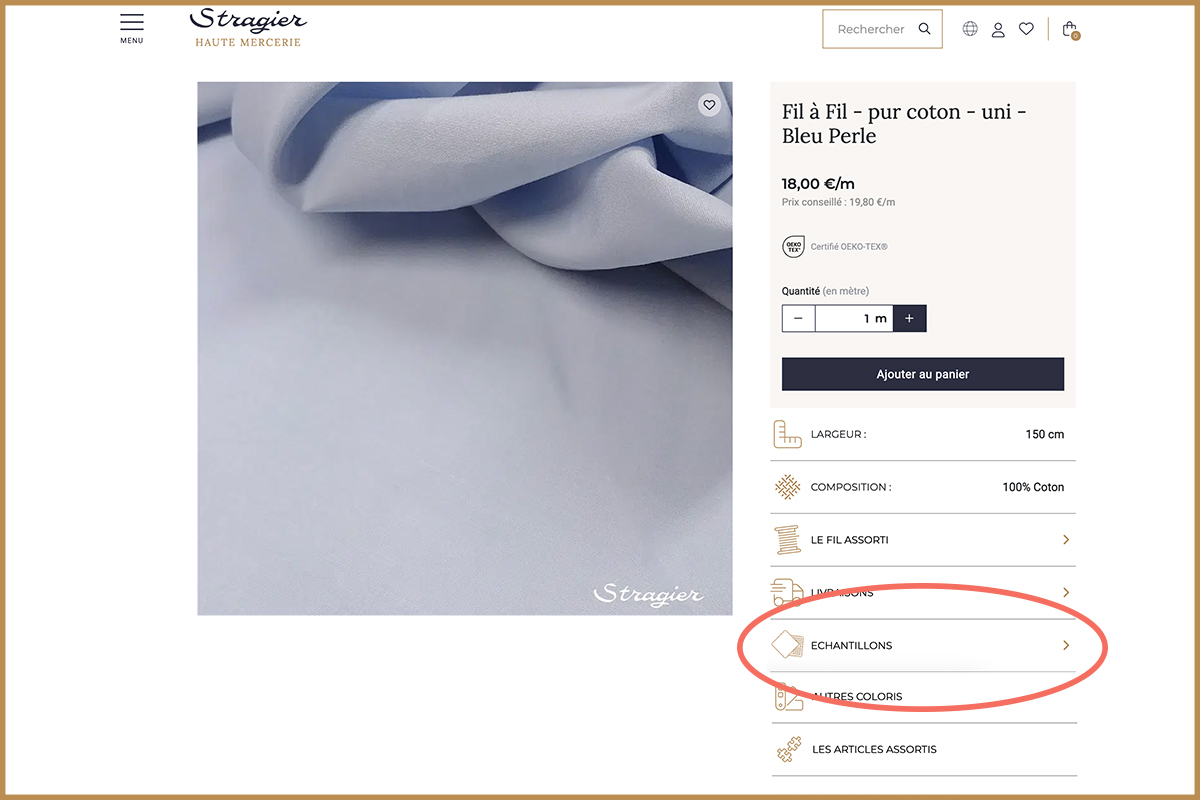Image resolution: width=1200 pixels, height=800 pixels.
Task: Open the wishlist heart in header
Action: point(1026,29)
